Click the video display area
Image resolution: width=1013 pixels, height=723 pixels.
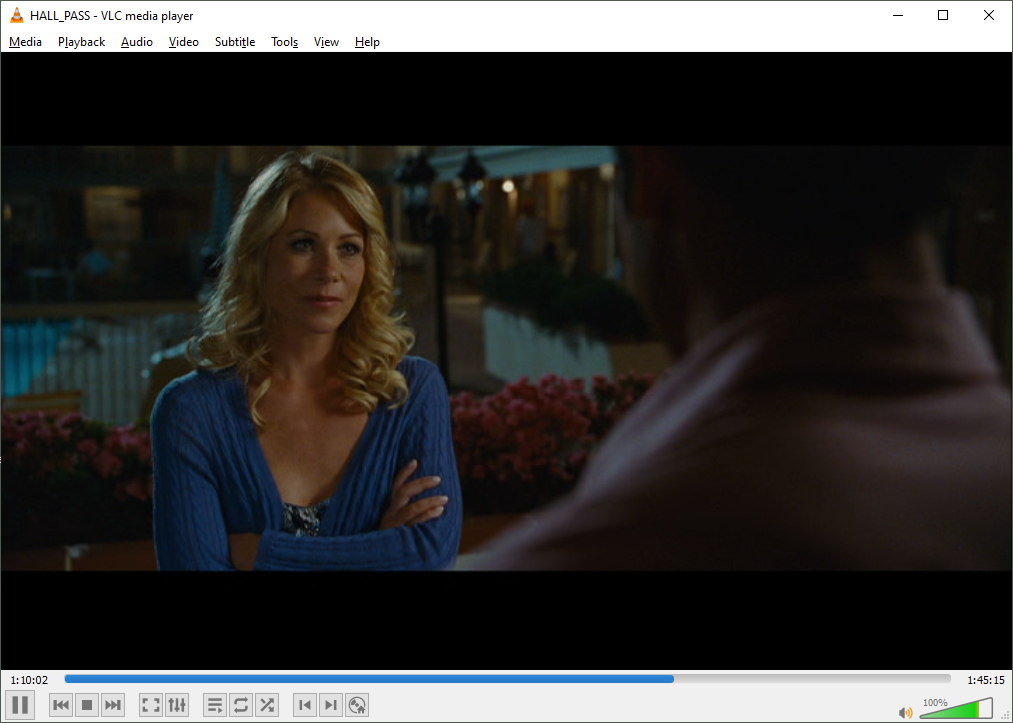tap(506, 361)
